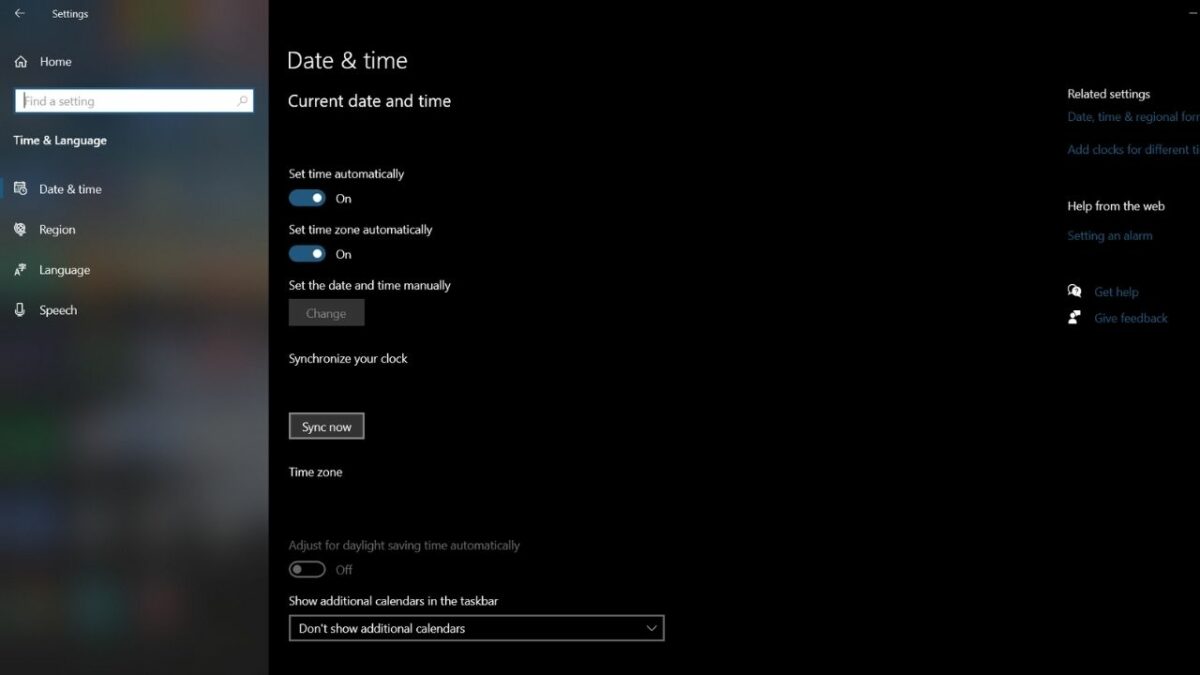Click the Date & time clock icon
Screen dimensions: 1200x675
[x=21, y=189]
